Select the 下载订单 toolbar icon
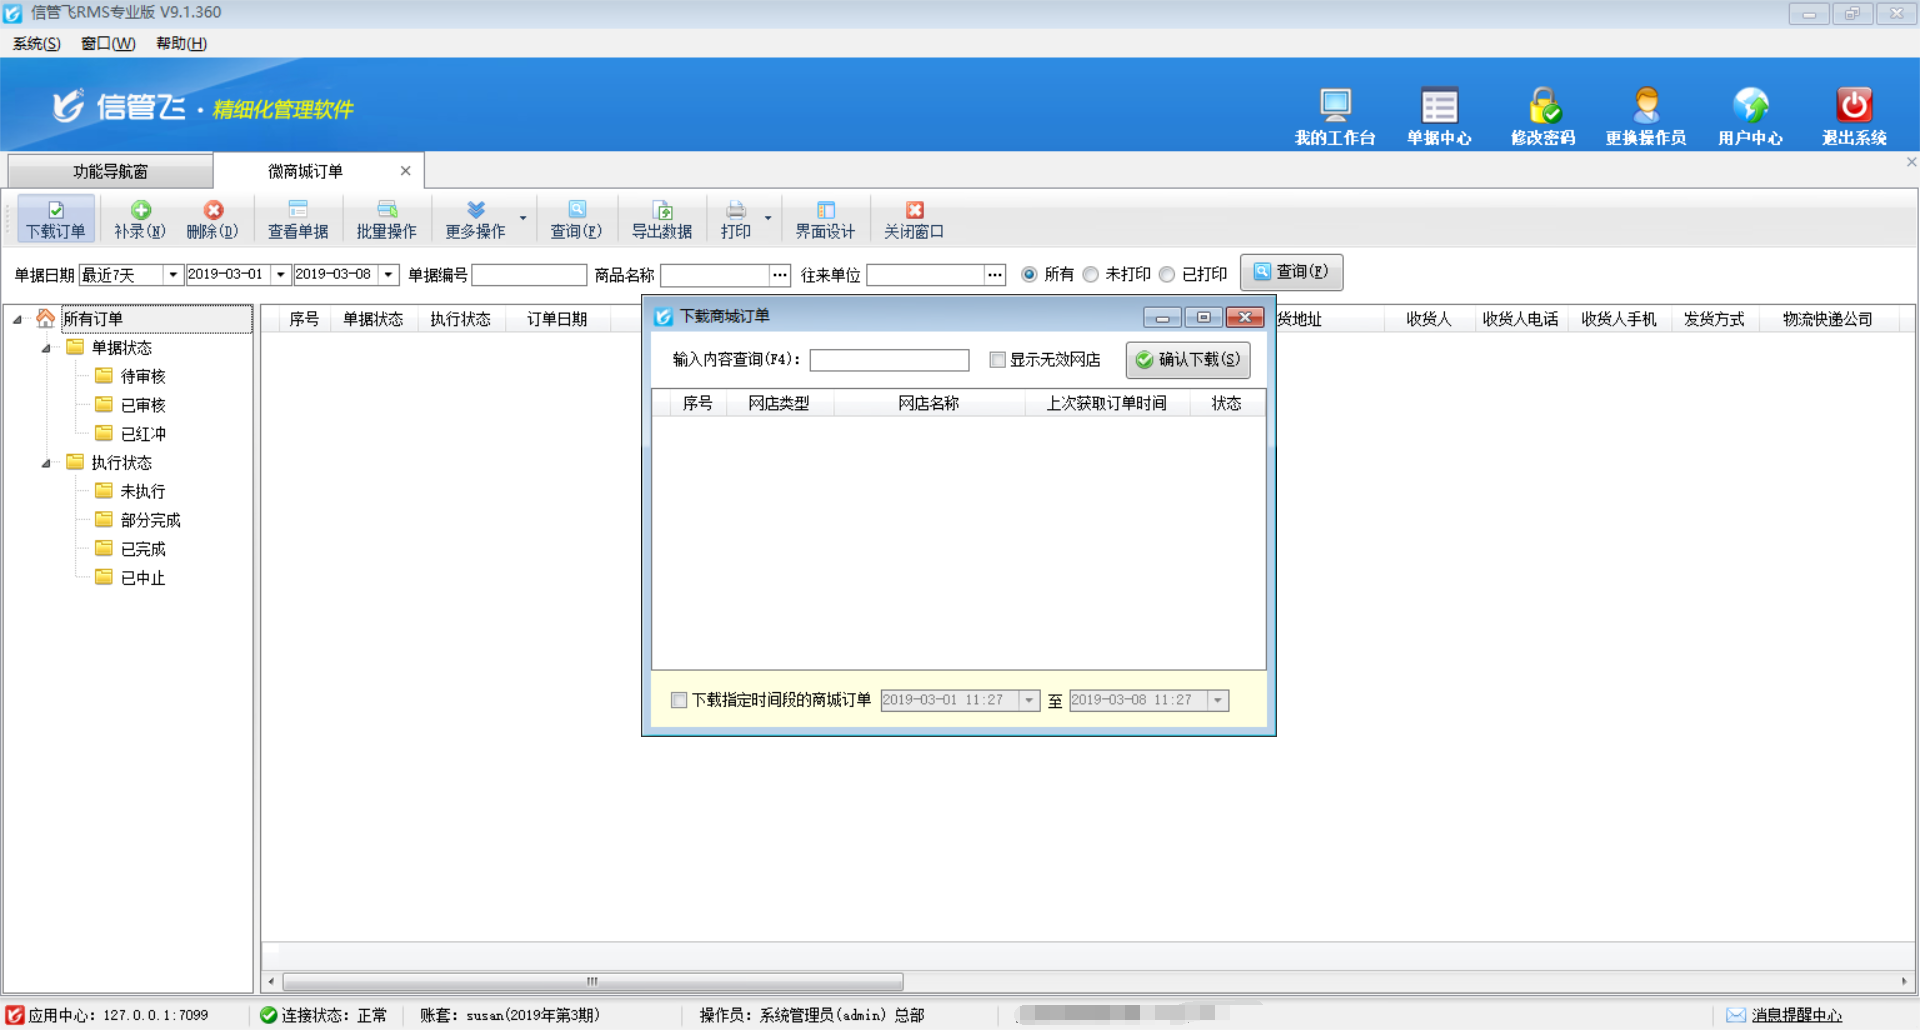Viewport: 1920px width, 1030px height. 56,218
